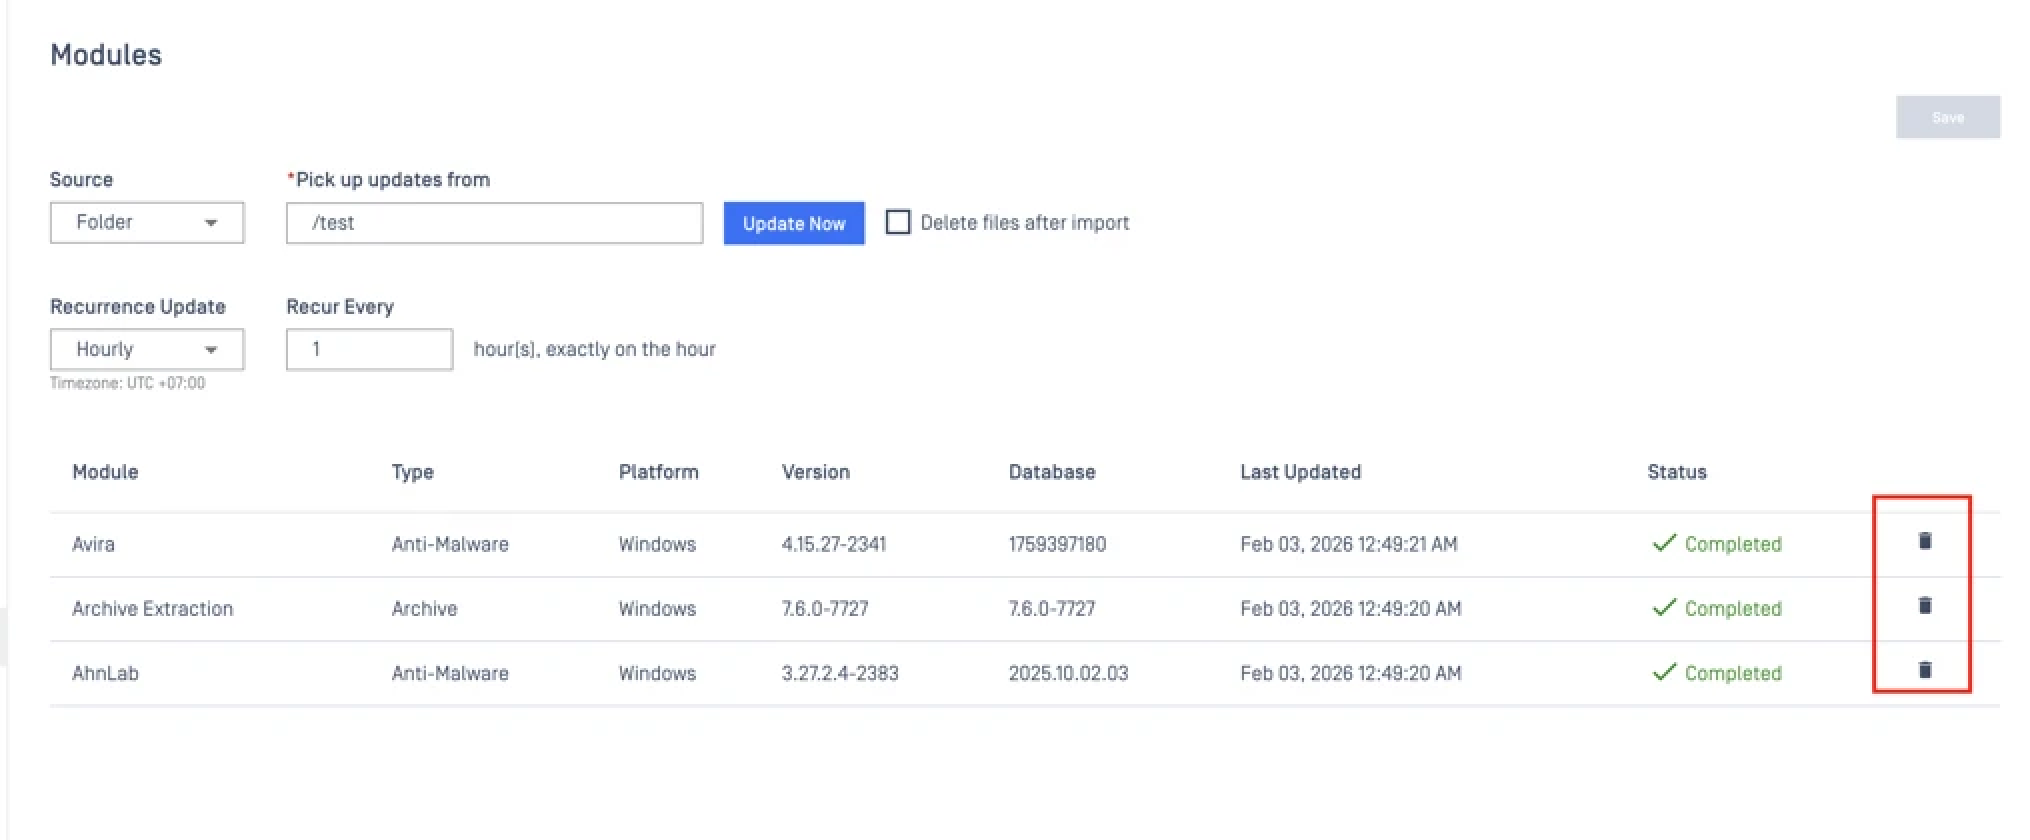Click green checkmark in Archive Extraction status
This screenshot has height=840, width=2030.
pyautogui.click(x=1663, y=608)
